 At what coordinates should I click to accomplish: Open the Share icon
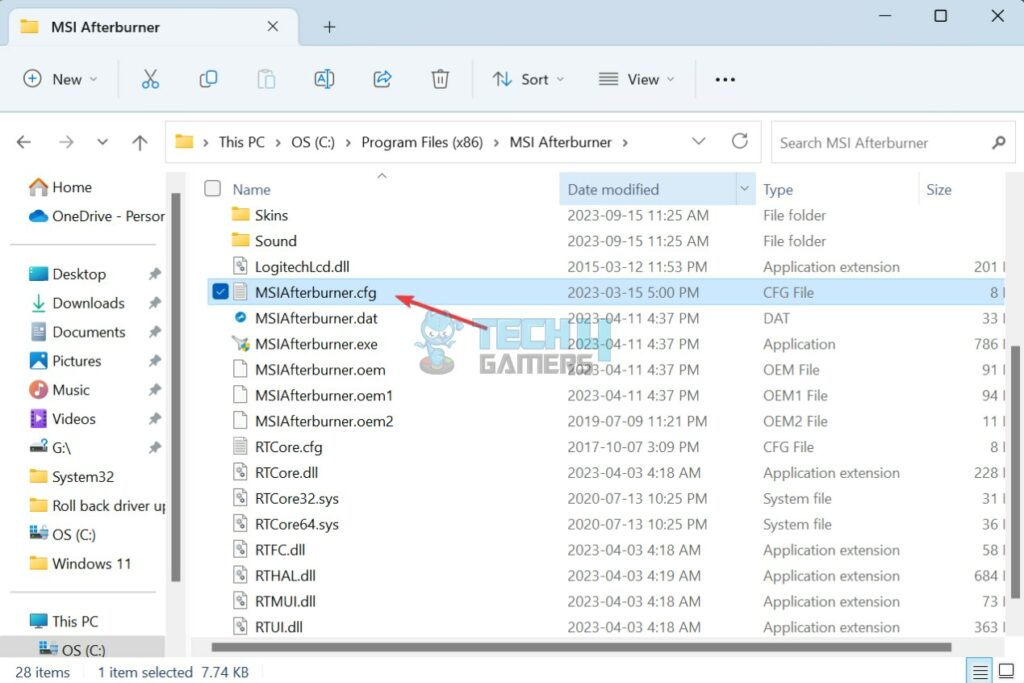click(x=382, y=79)
